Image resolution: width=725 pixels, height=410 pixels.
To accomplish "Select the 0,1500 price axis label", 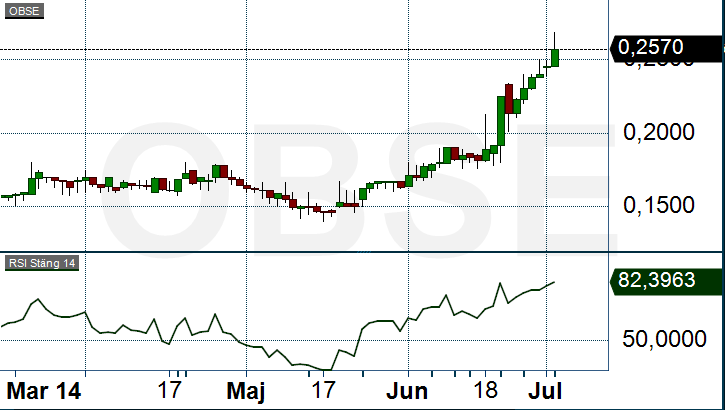I will point(659,205).
